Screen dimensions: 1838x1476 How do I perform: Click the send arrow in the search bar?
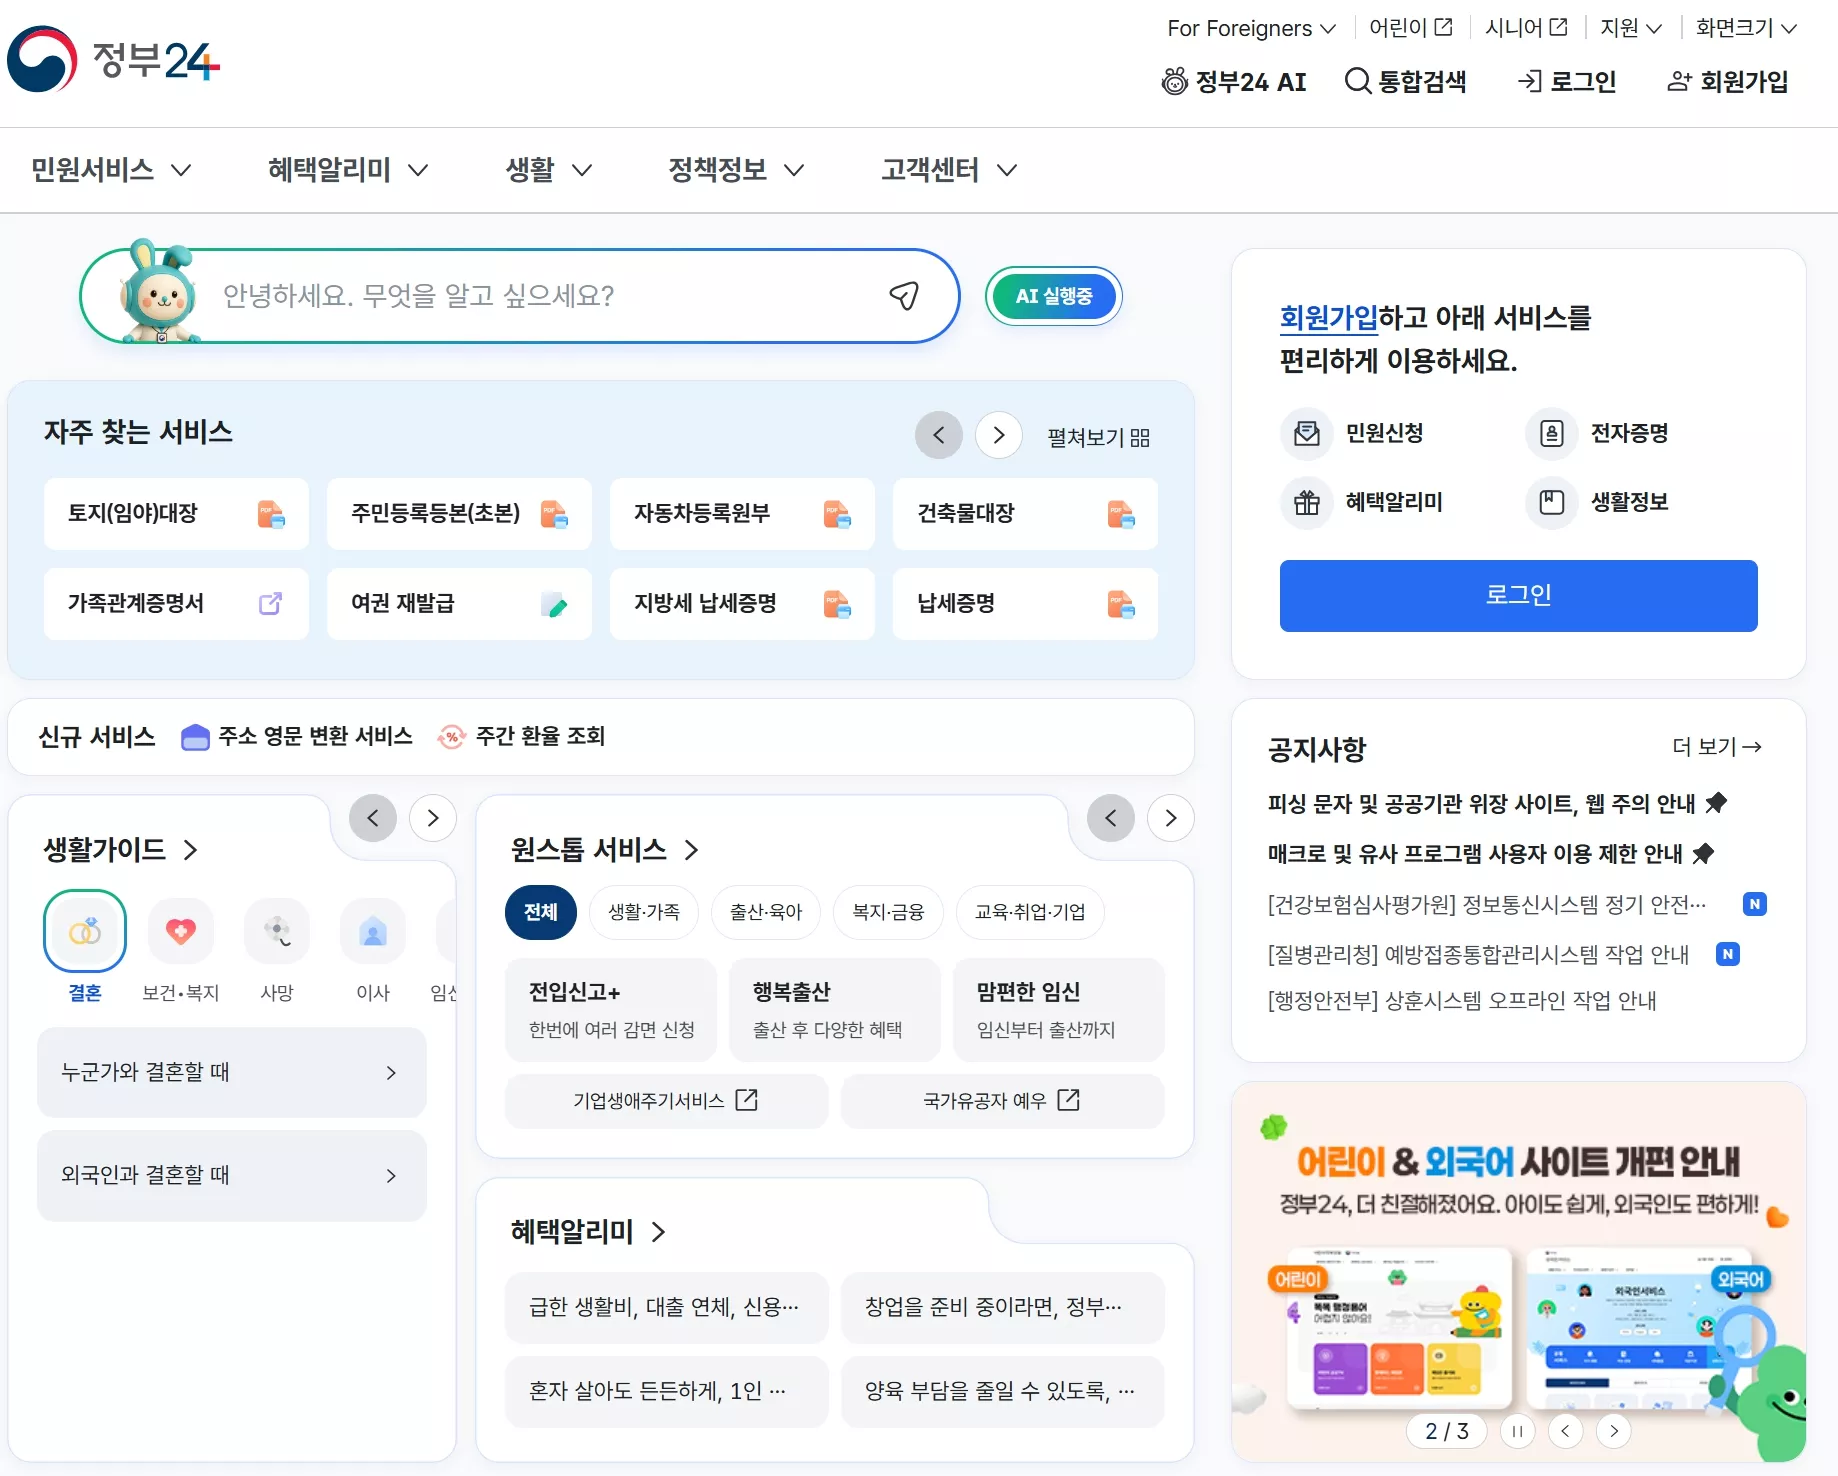903,295
